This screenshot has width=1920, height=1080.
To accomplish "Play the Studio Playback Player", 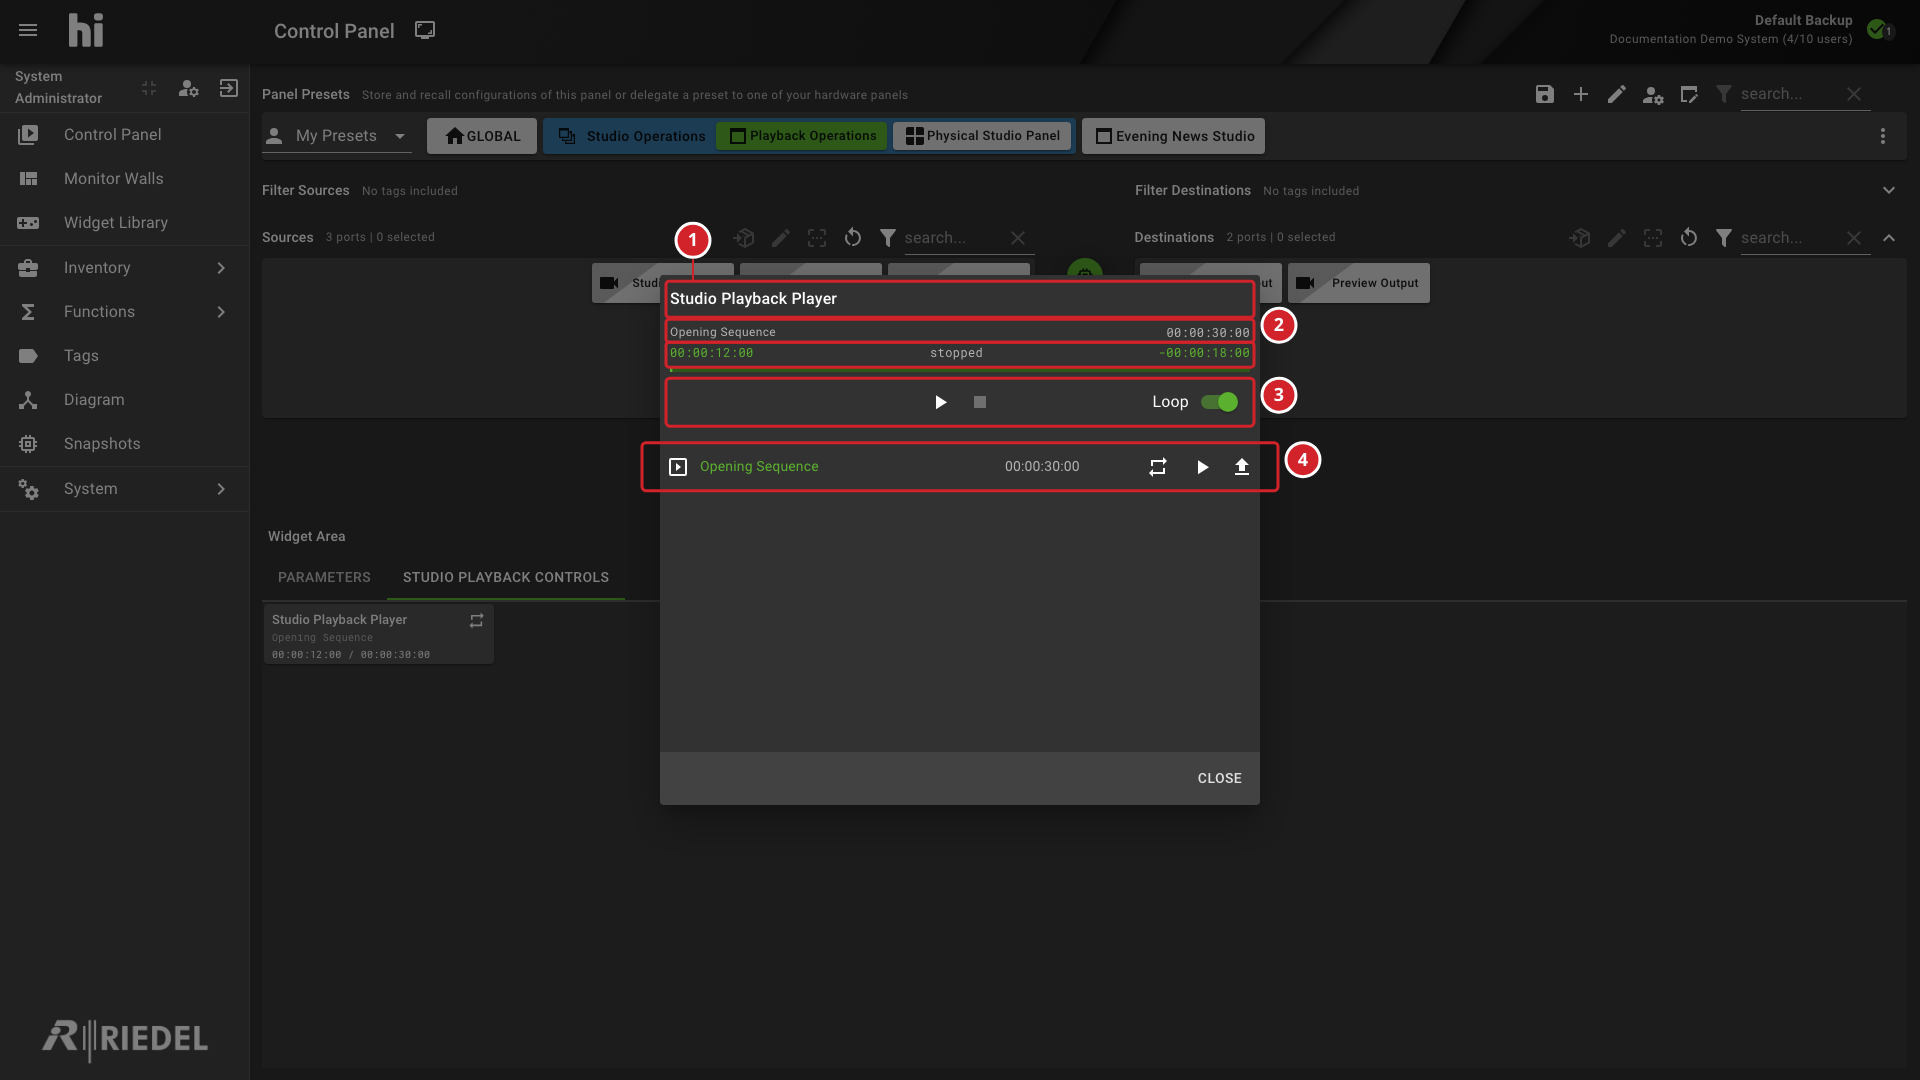I will coord(940,402).
